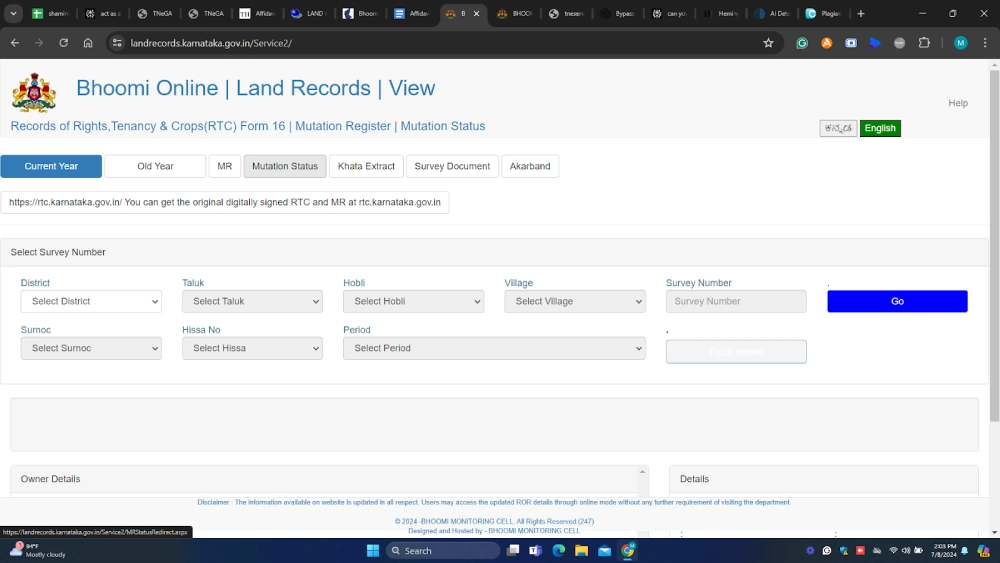The height and width of the screenshot is (563, 1000).
Task: Launch Microsoft Edge from the taskbar
Action: pos(559,550)
